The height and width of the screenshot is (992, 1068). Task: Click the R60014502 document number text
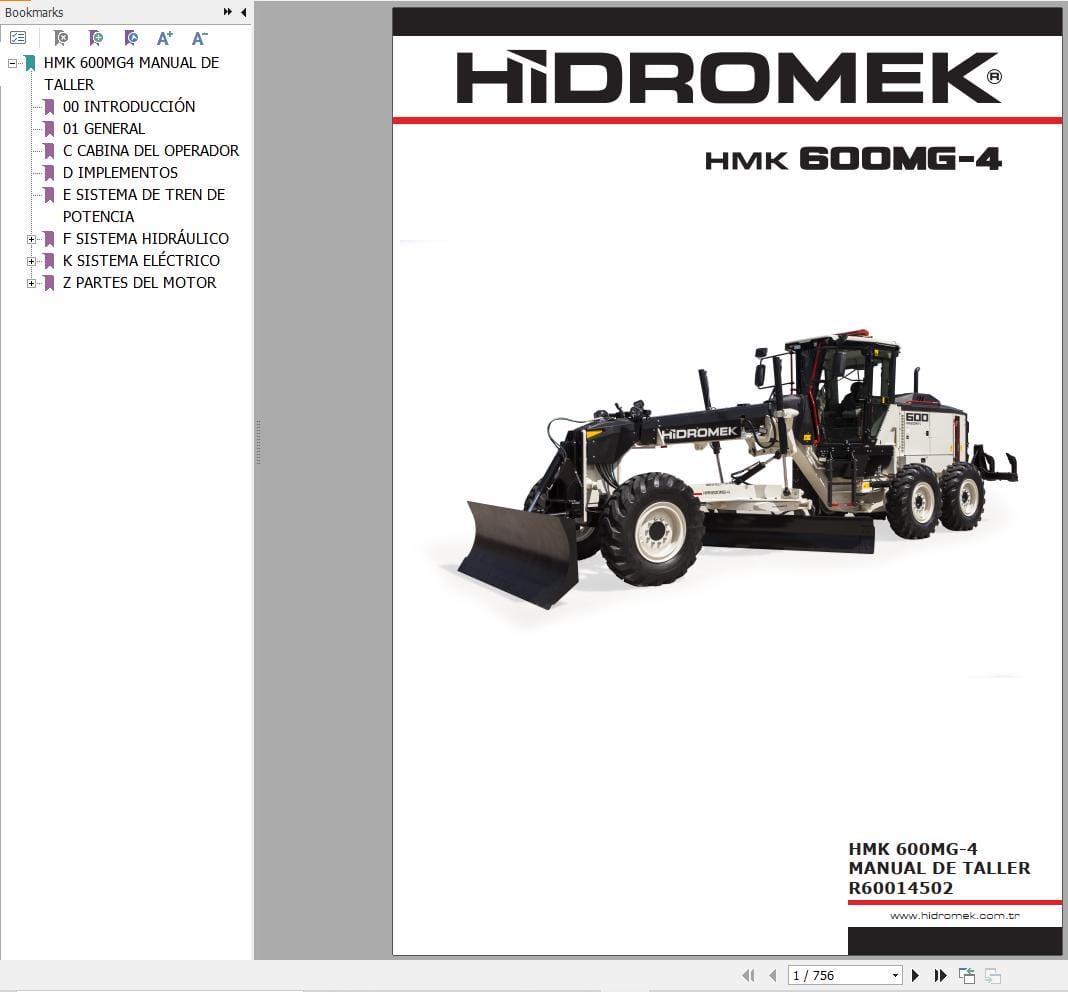pyautogui.click(x=900, y=888)
